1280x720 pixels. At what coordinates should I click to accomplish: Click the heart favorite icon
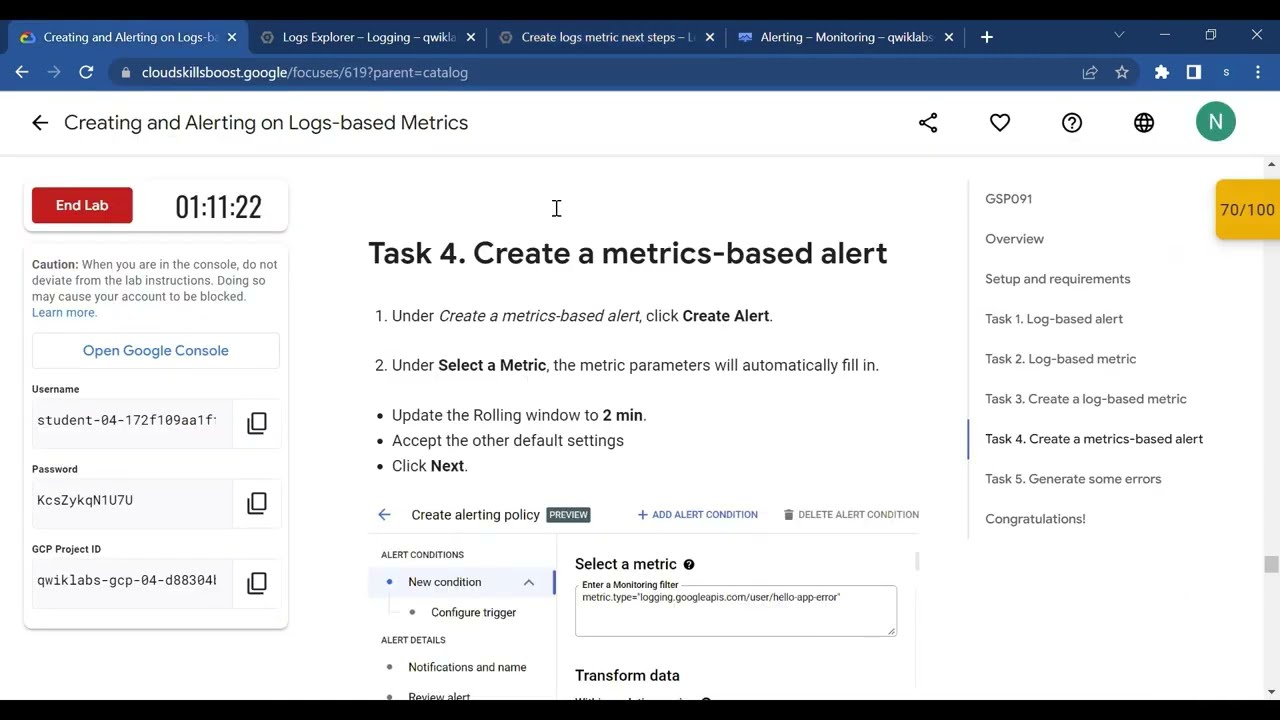(x=1000, y=122)
